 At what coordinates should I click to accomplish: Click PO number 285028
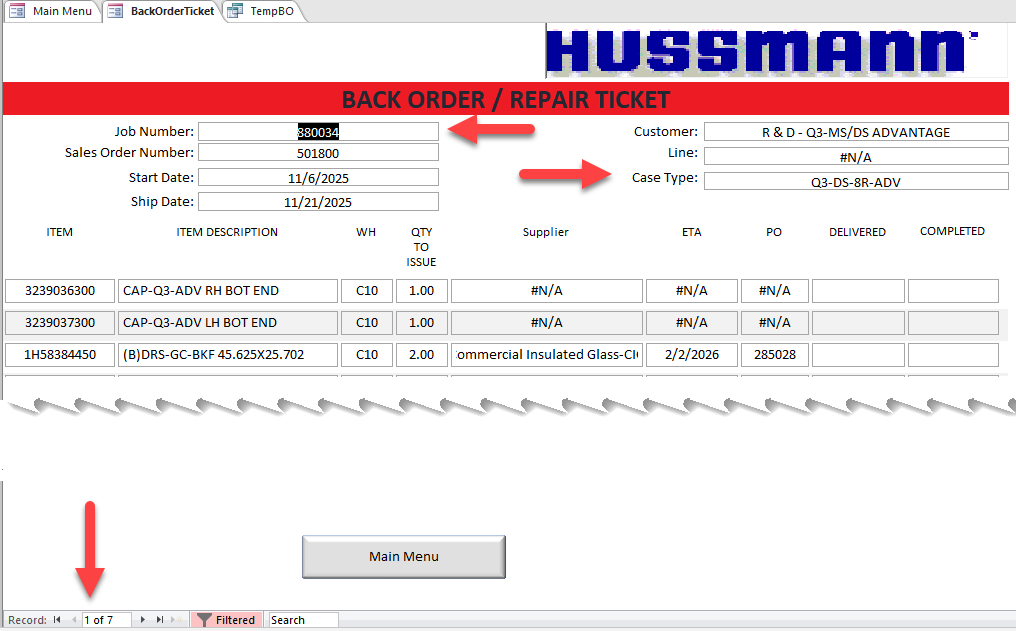(775, 354)
